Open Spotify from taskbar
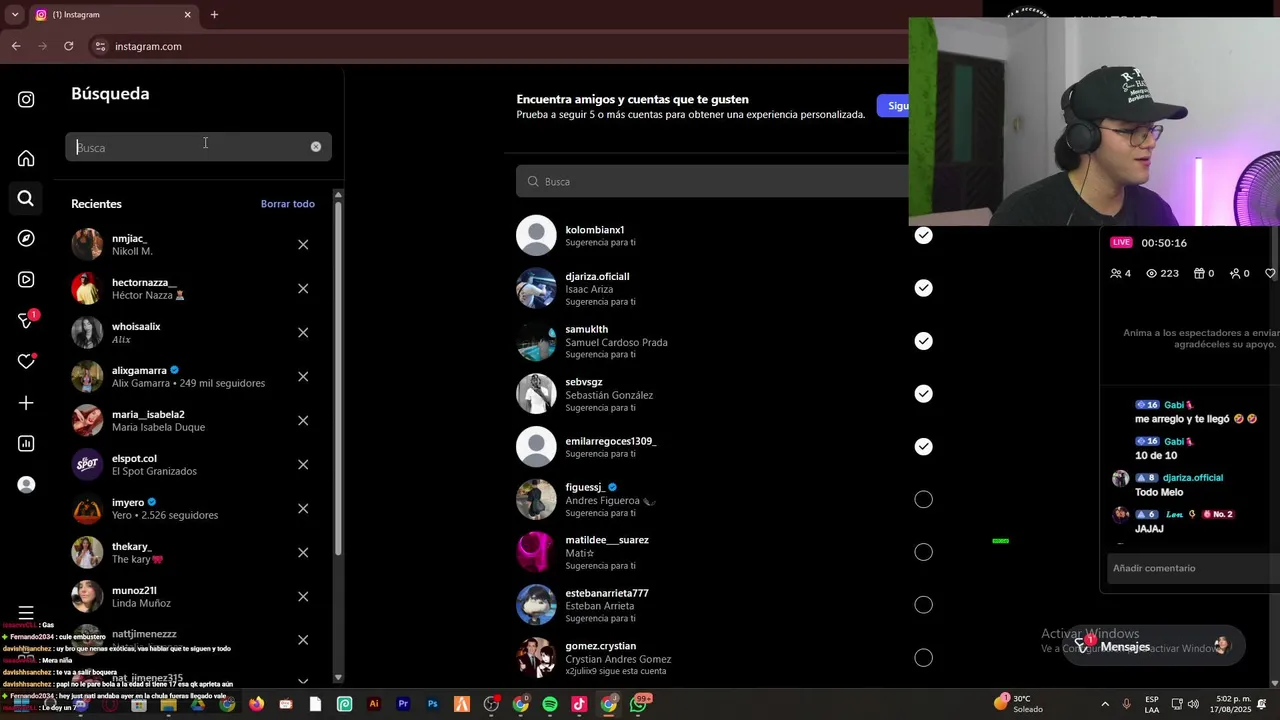 tap(550, 704)
